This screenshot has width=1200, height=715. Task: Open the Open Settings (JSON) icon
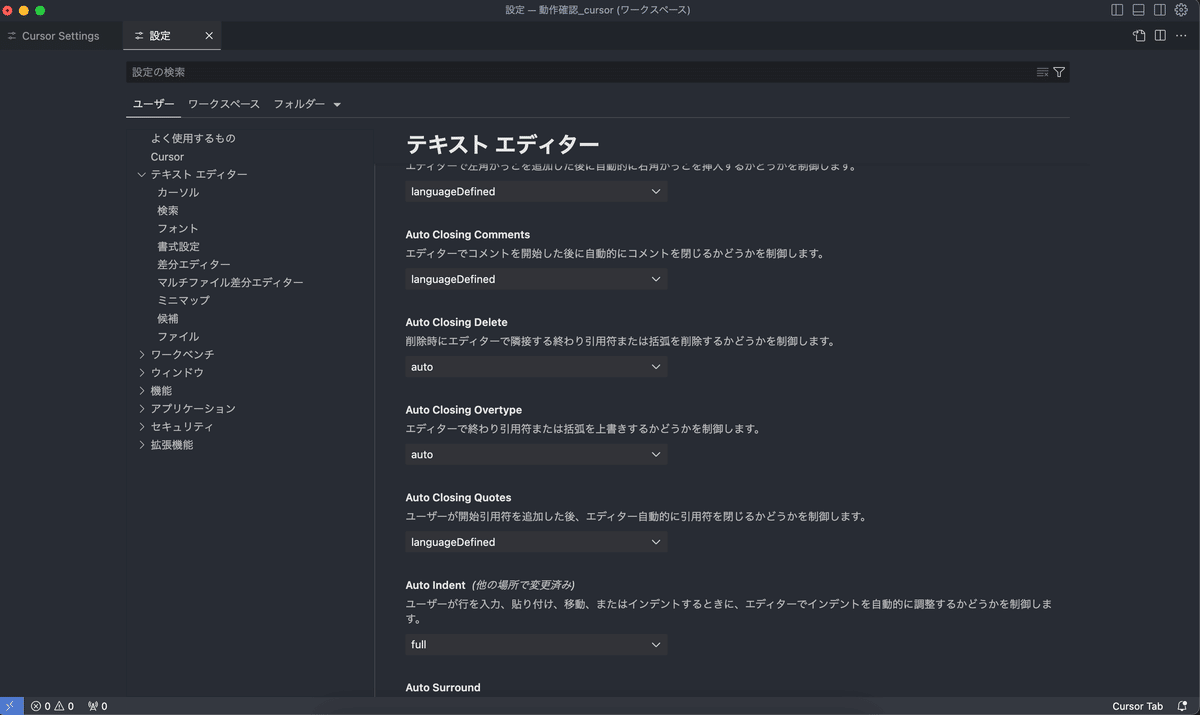coord(1139,35)
